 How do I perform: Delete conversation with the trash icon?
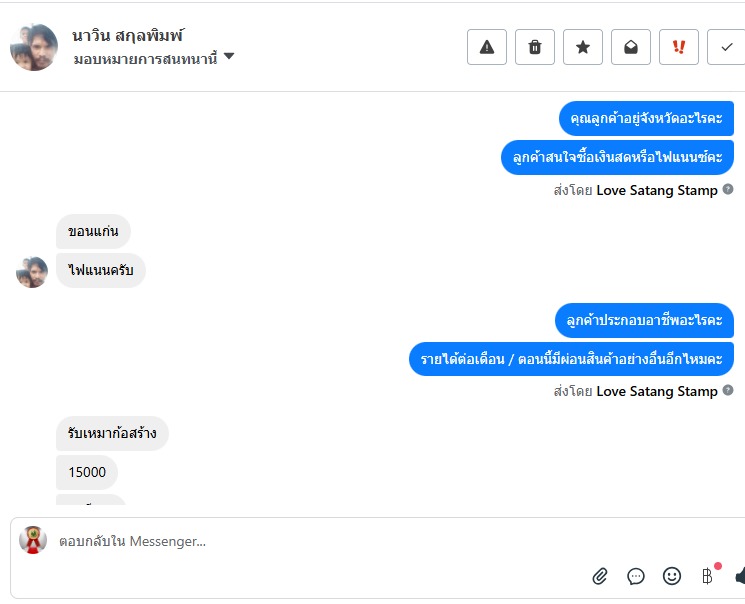coord(535,47)
